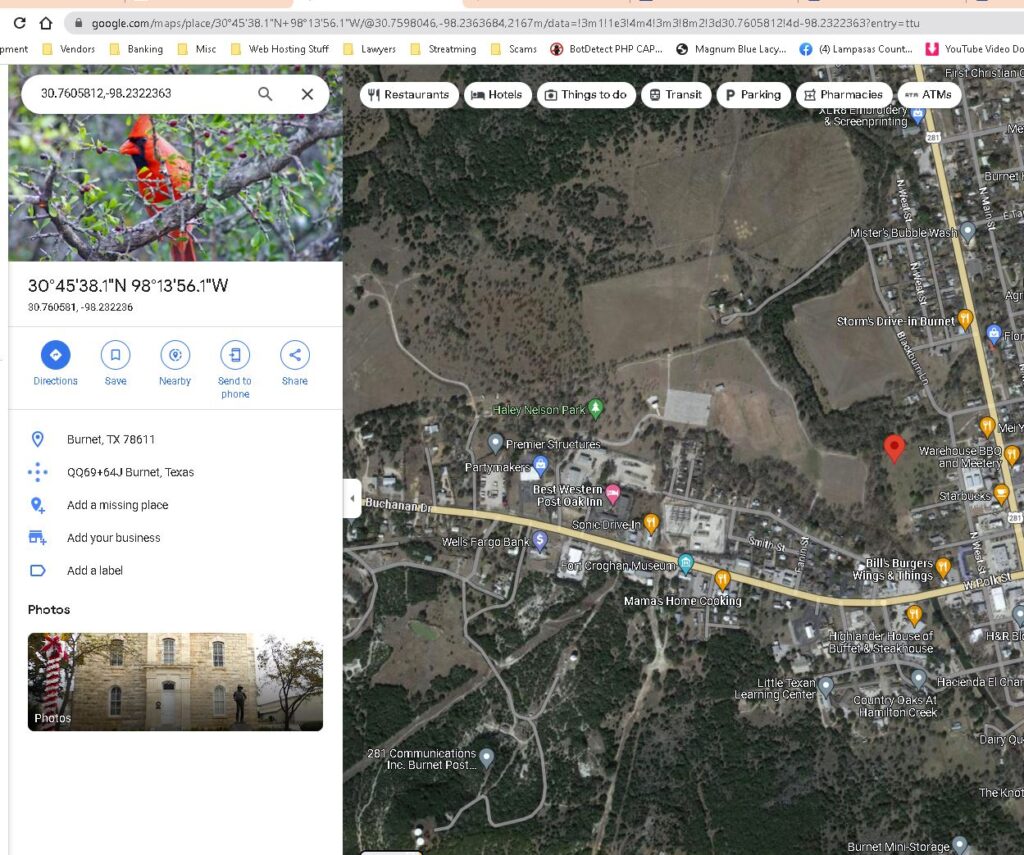Click Bill's Burgers Wings & Things marker
Viewport: 1024px width, 855px height.
click(943, 567)
